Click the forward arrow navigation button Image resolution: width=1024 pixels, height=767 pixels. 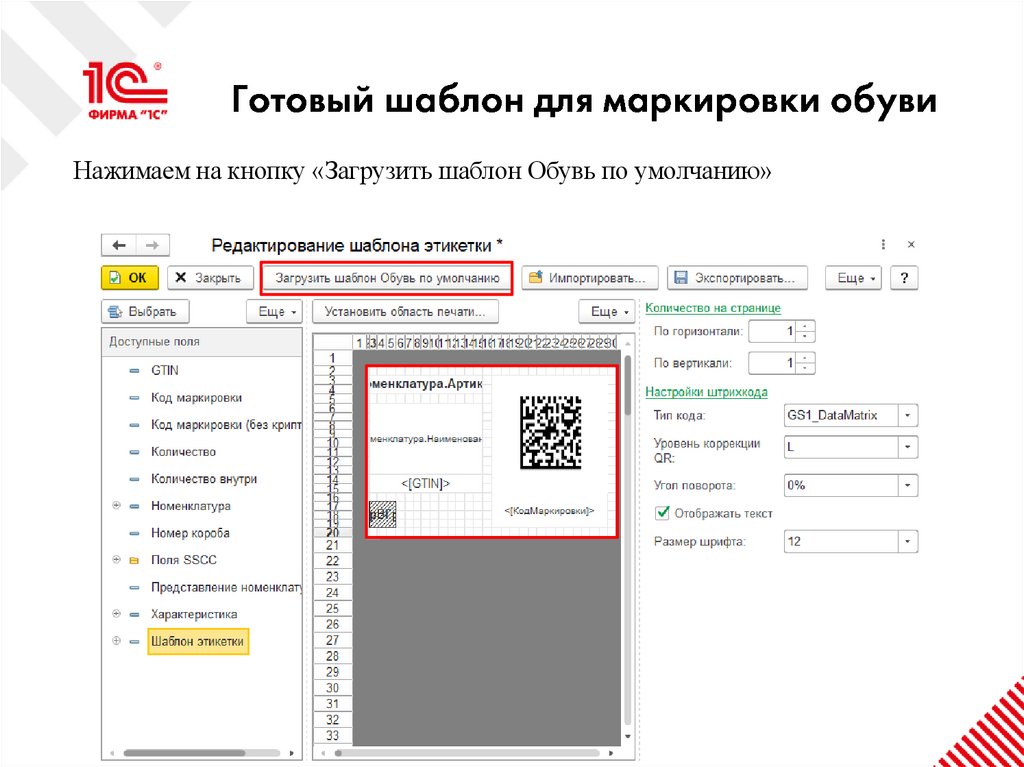tap(152, 245)
